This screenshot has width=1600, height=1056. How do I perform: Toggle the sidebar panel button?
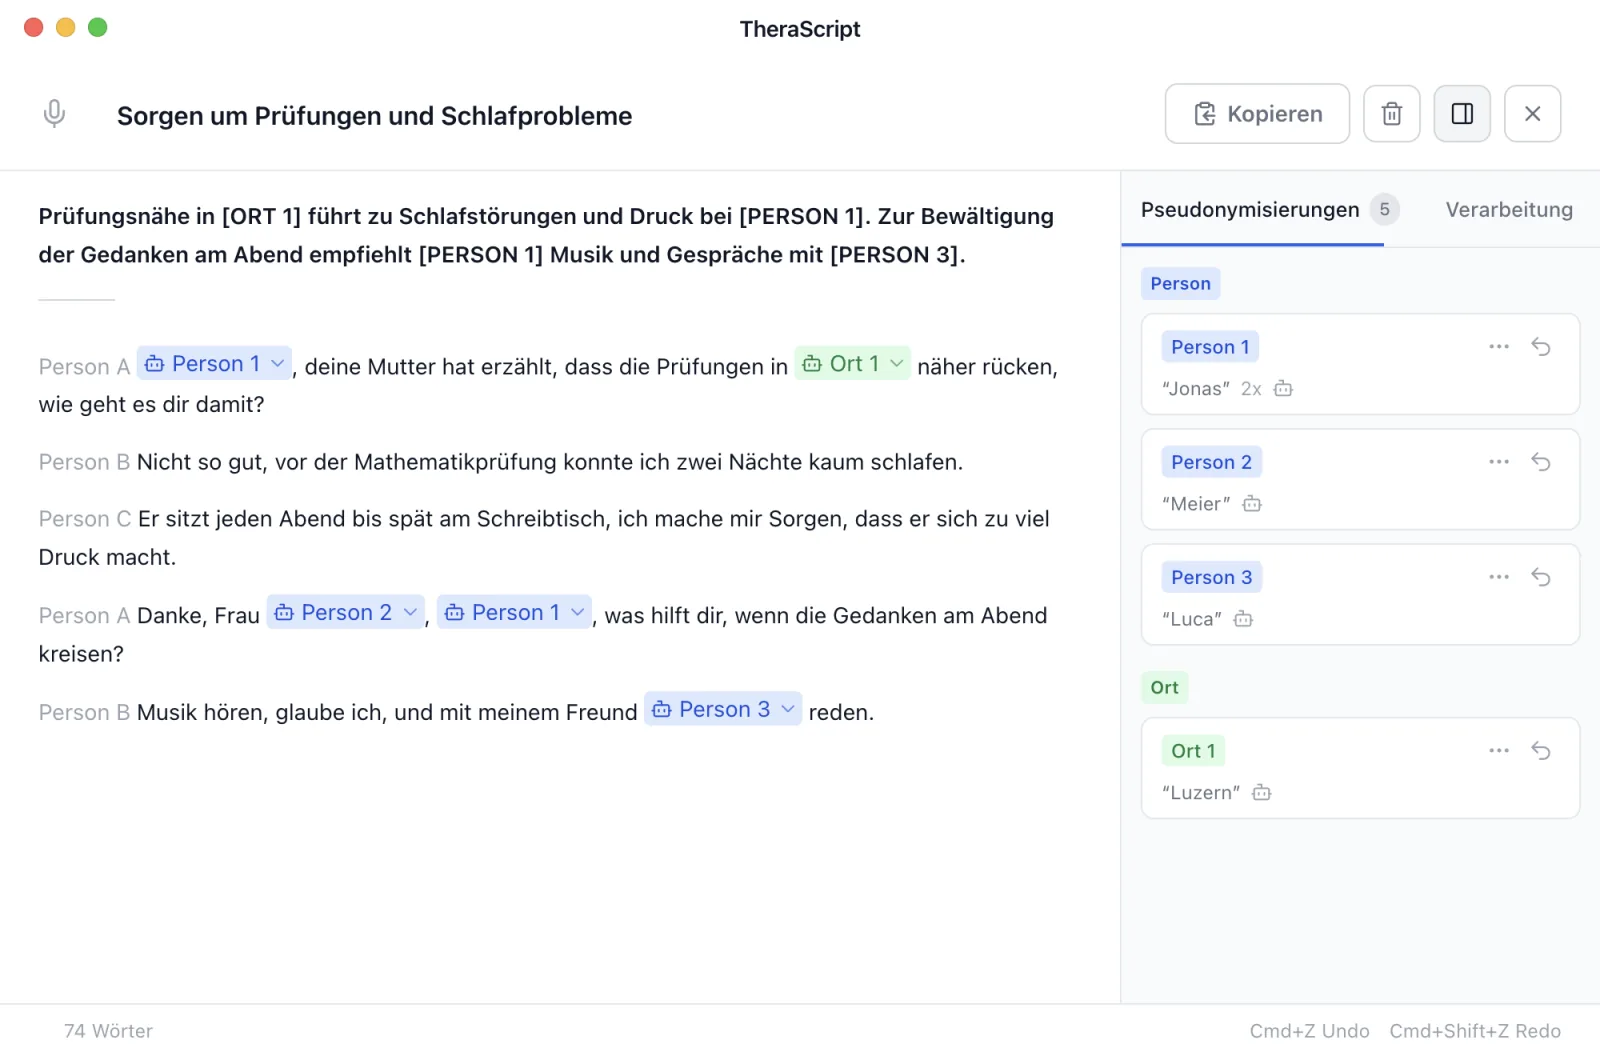1462,114
